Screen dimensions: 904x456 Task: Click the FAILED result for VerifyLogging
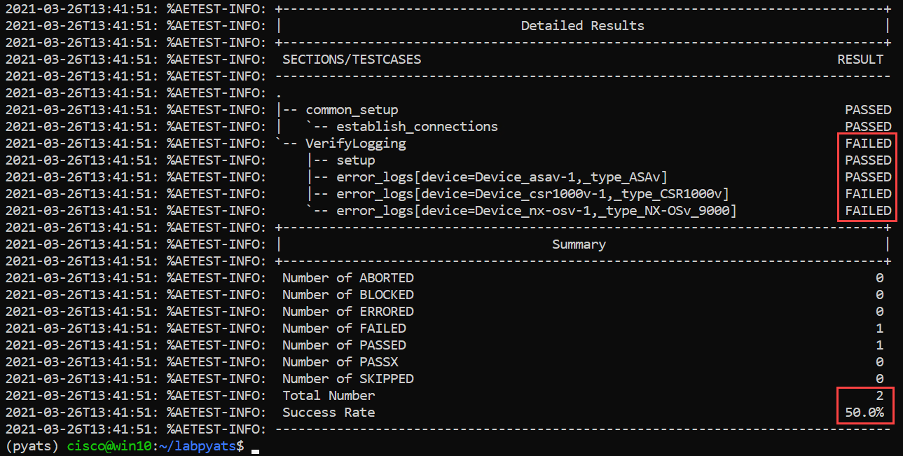pos(868,144)
